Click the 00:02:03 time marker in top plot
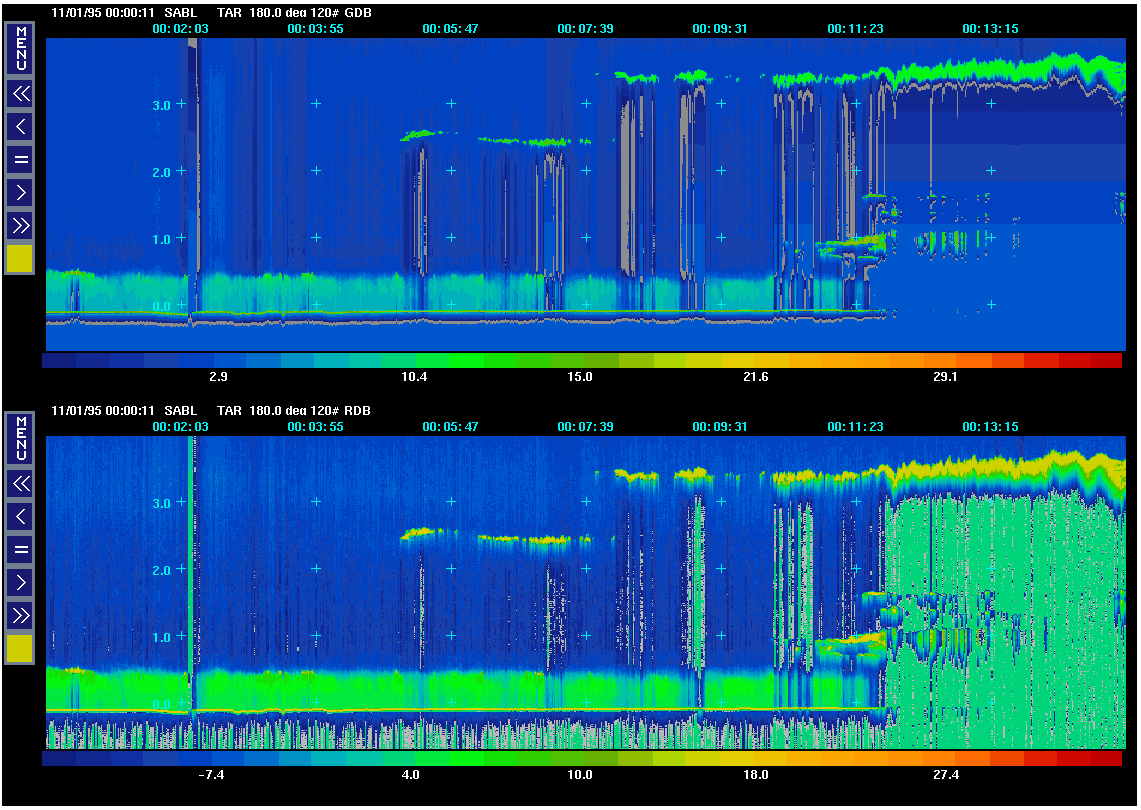Viewport: 1141px width, 810px height. pyautogui.click(x=180, y=29)
